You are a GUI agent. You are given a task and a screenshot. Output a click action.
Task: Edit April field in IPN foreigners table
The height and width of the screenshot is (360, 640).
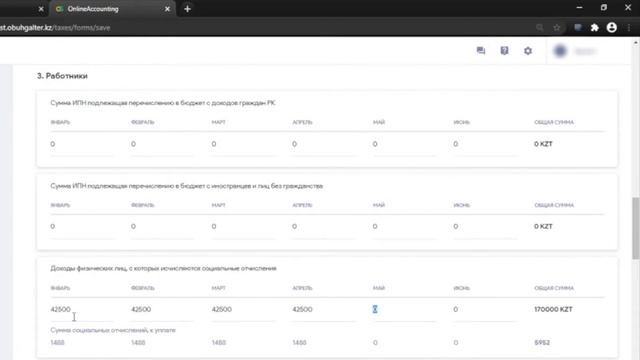[323, 227]
